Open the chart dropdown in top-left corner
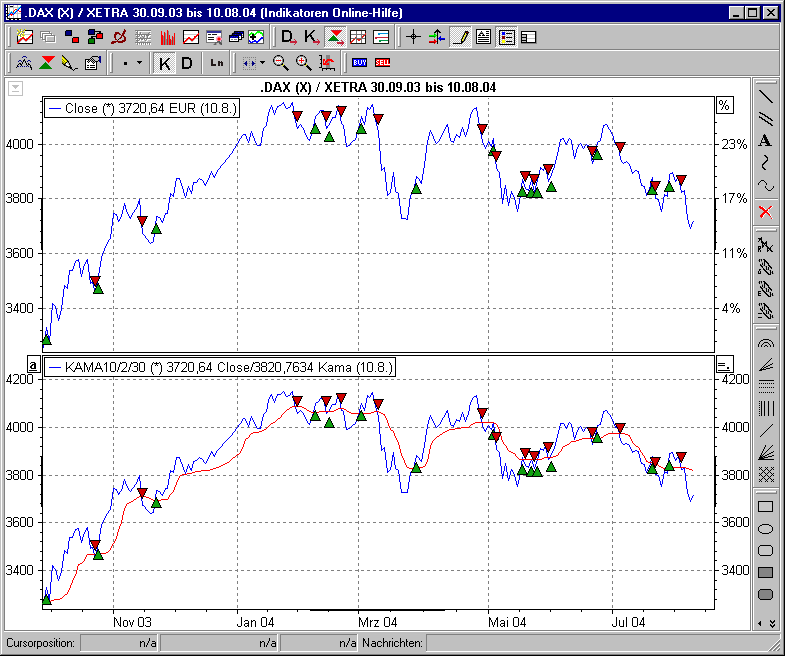 (15, 88)
